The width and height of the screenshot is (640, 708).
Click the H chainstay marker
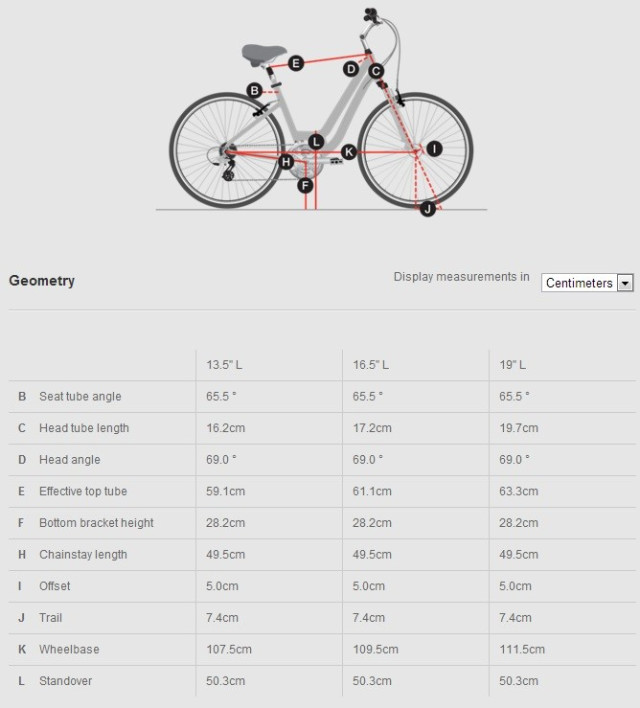click(286, 162)
